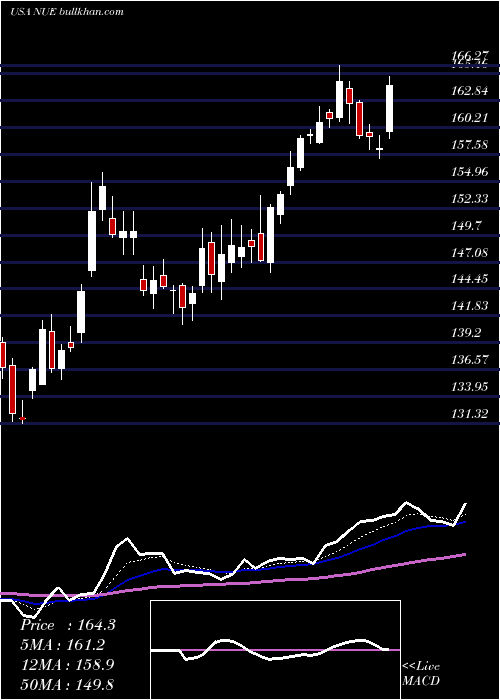Click the last white candlestick on the right
The image size is (500, 700).
pyautogui.click(x=389, y=108)
